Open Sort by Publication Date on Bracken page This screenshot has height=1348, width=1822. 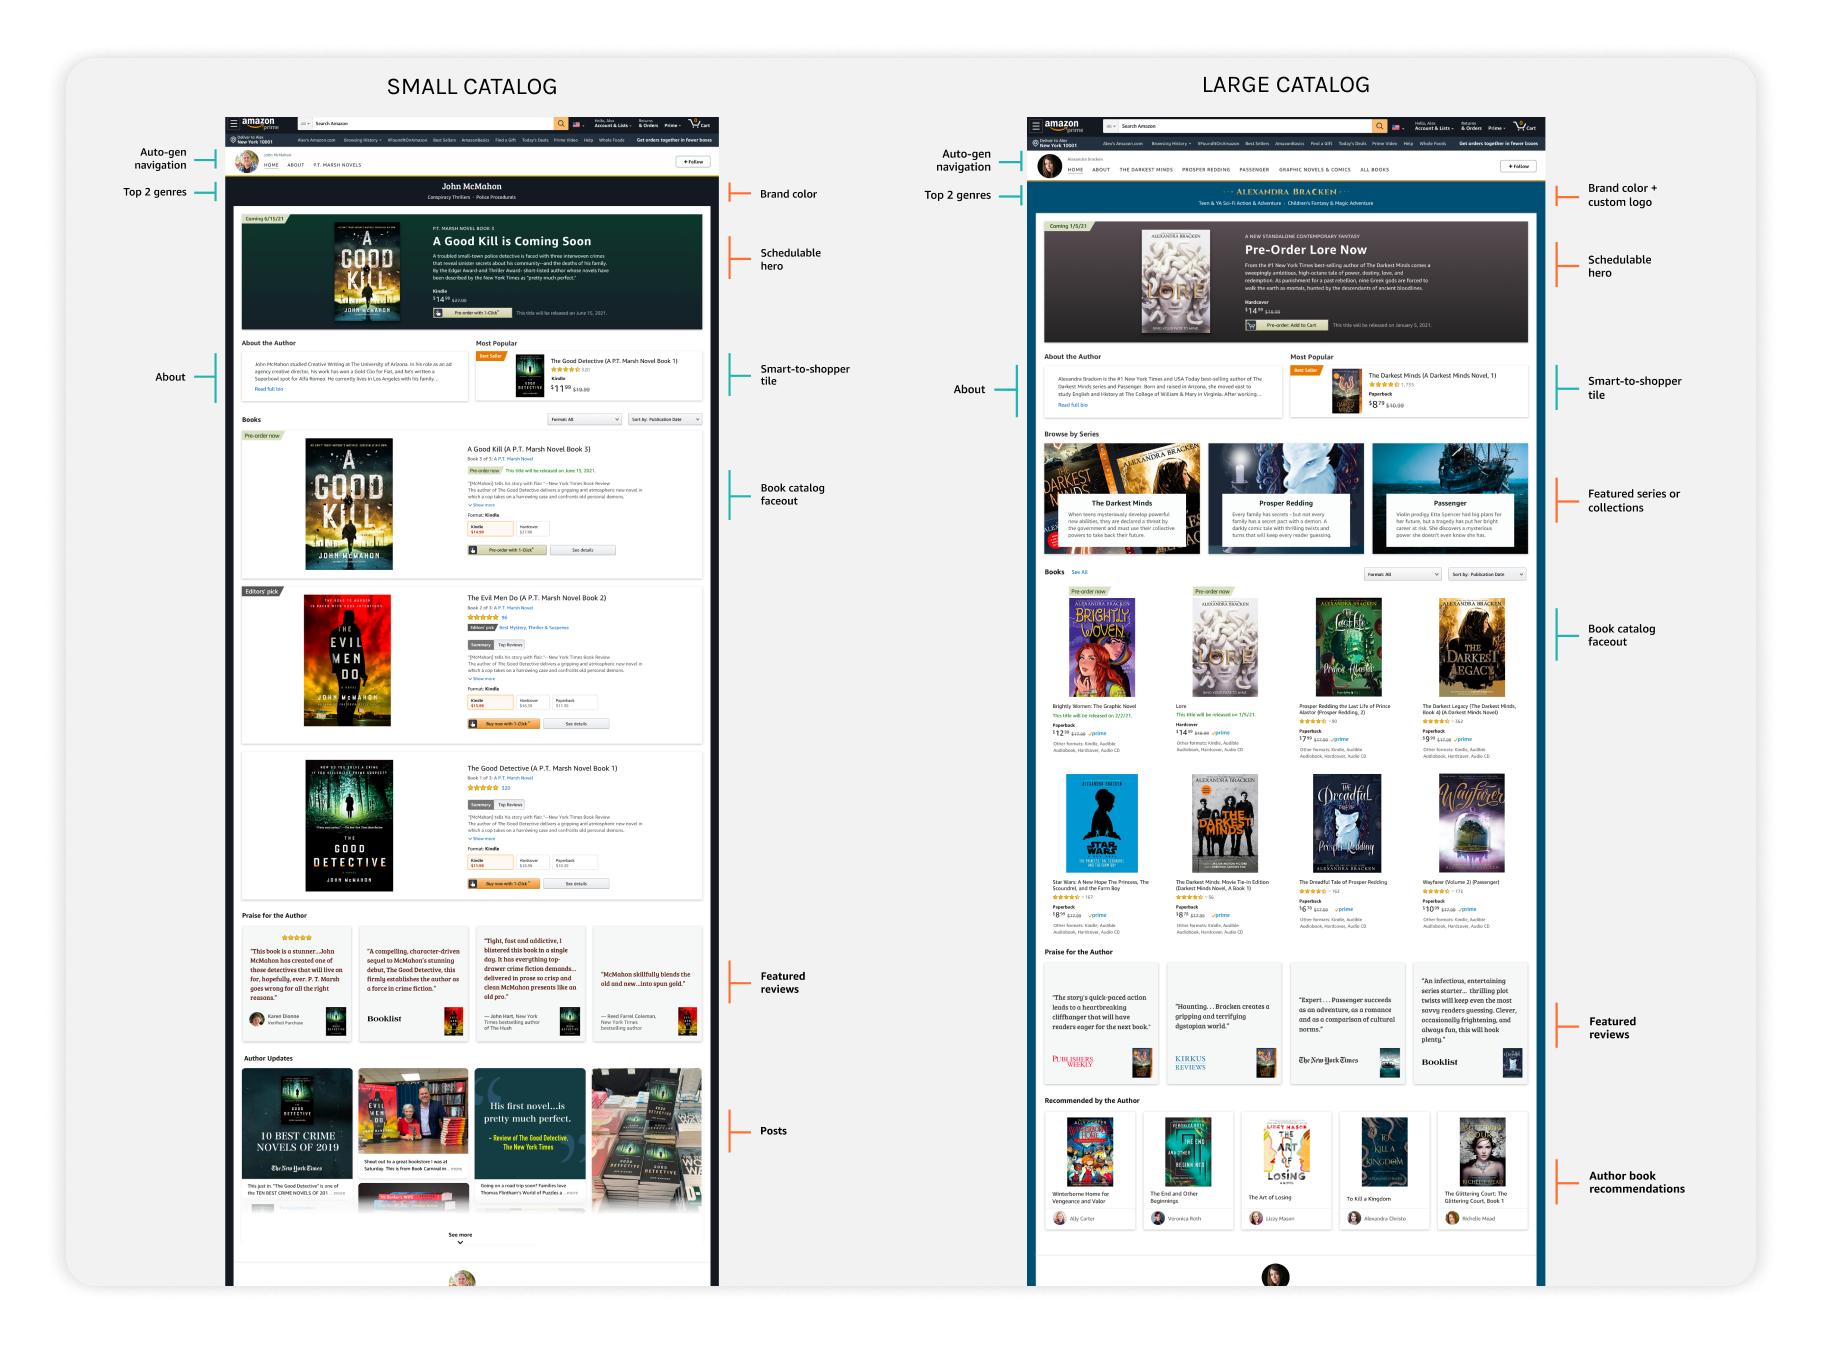(x=1488, y=574)
